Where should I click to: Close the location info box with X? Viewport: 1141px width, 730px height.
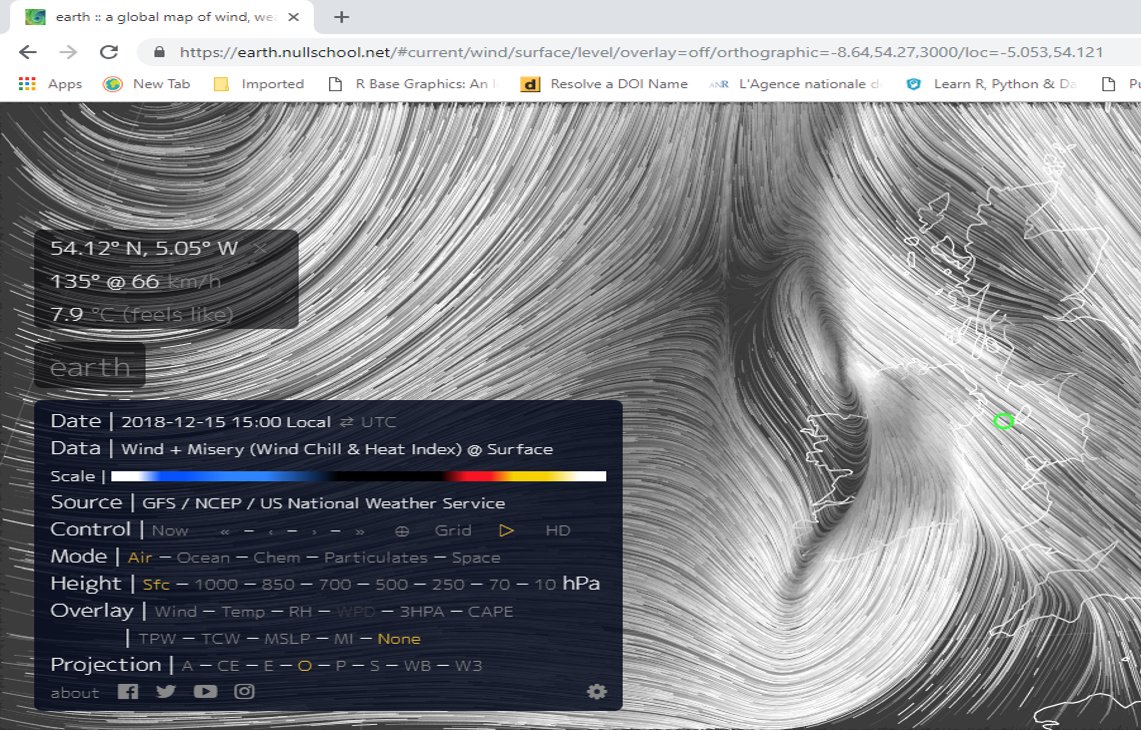coord(261,249)
